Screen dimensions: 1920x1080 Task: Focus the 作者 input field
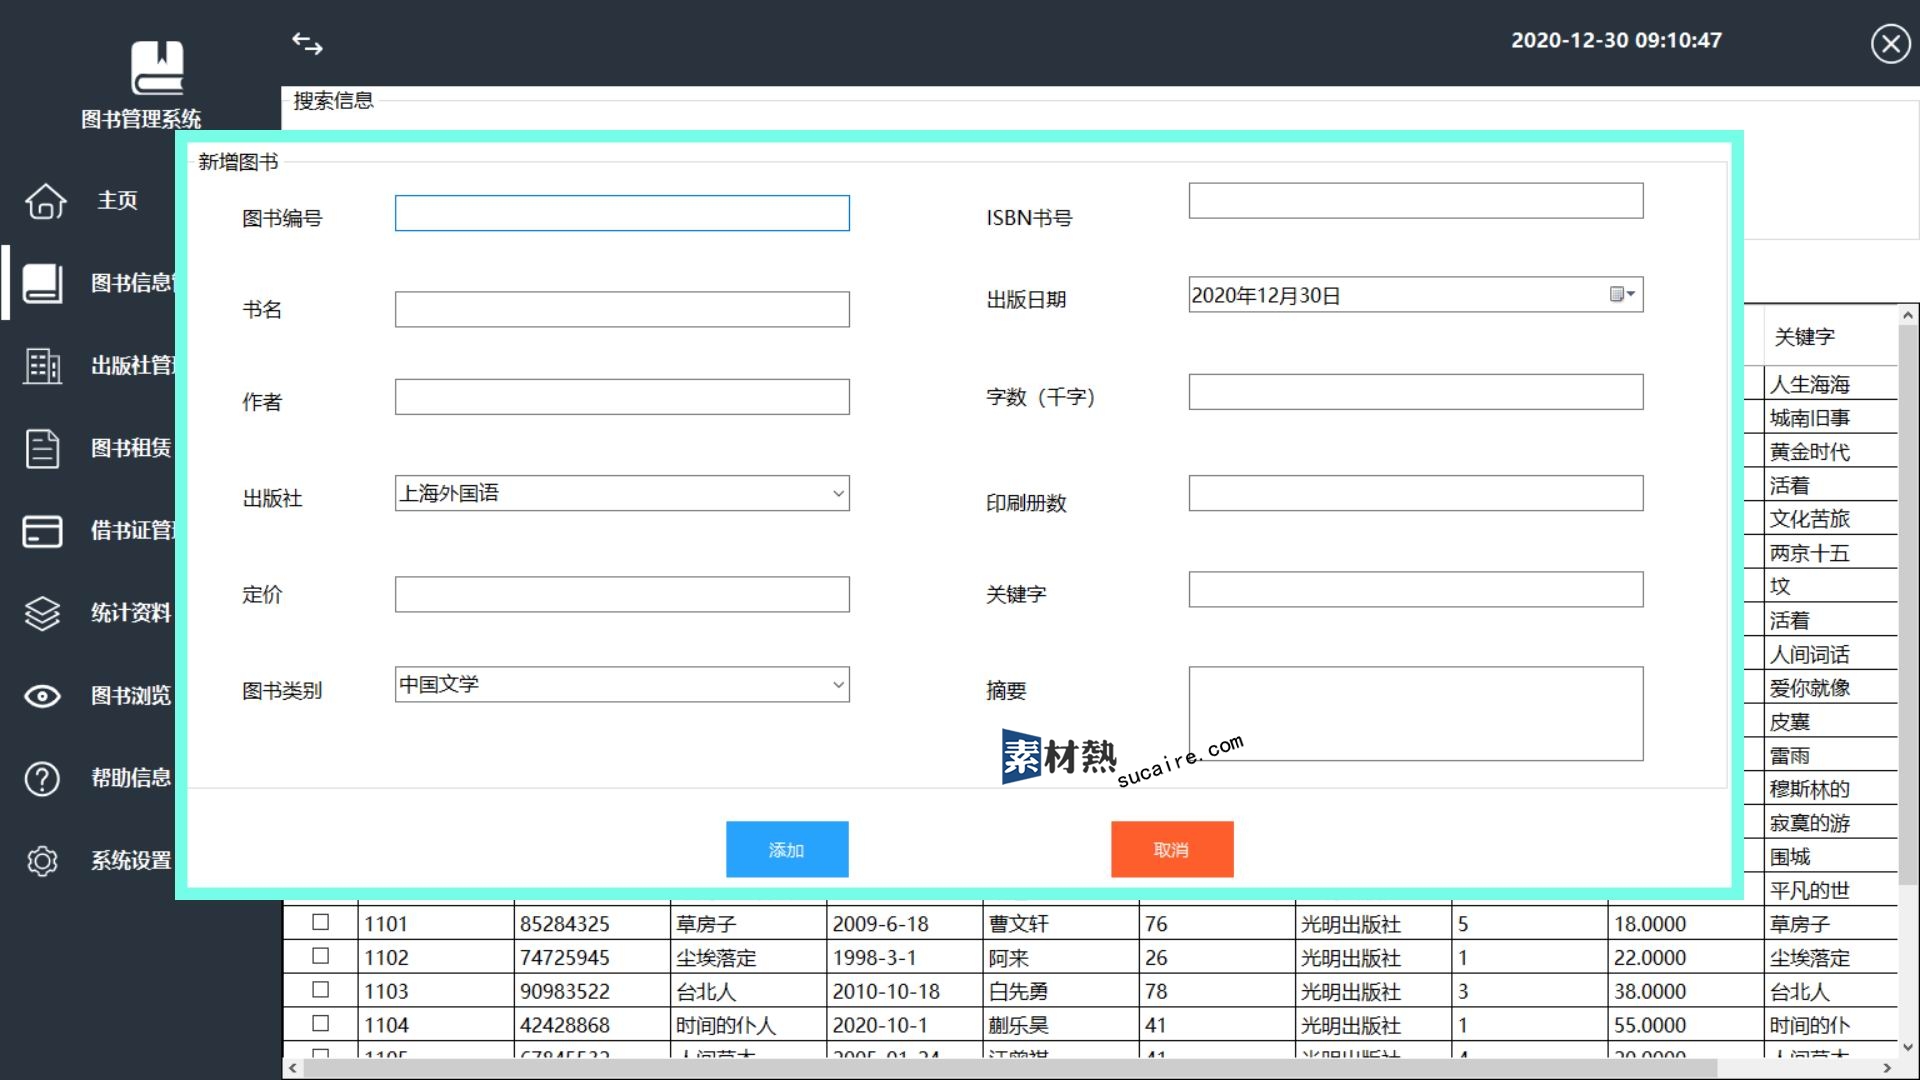tap(622, 397)
